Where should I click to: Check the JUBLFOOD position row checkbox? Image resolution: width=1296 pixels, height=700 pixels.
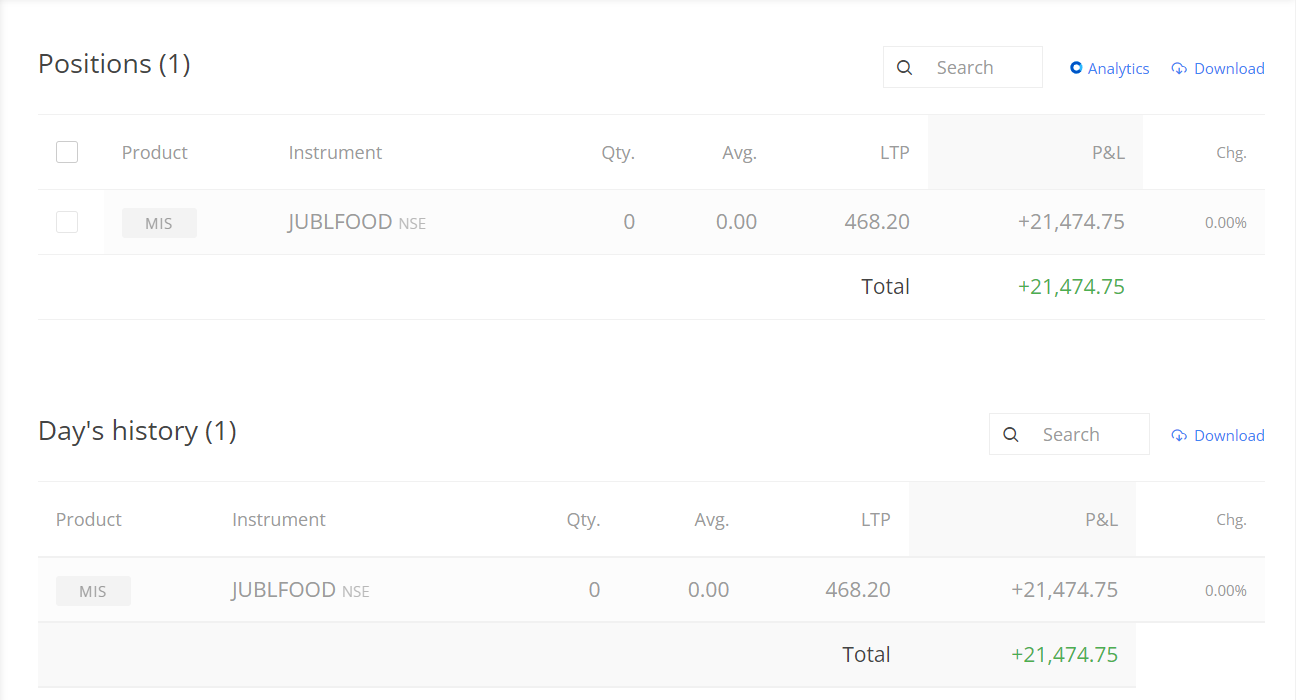coord(67,222)
